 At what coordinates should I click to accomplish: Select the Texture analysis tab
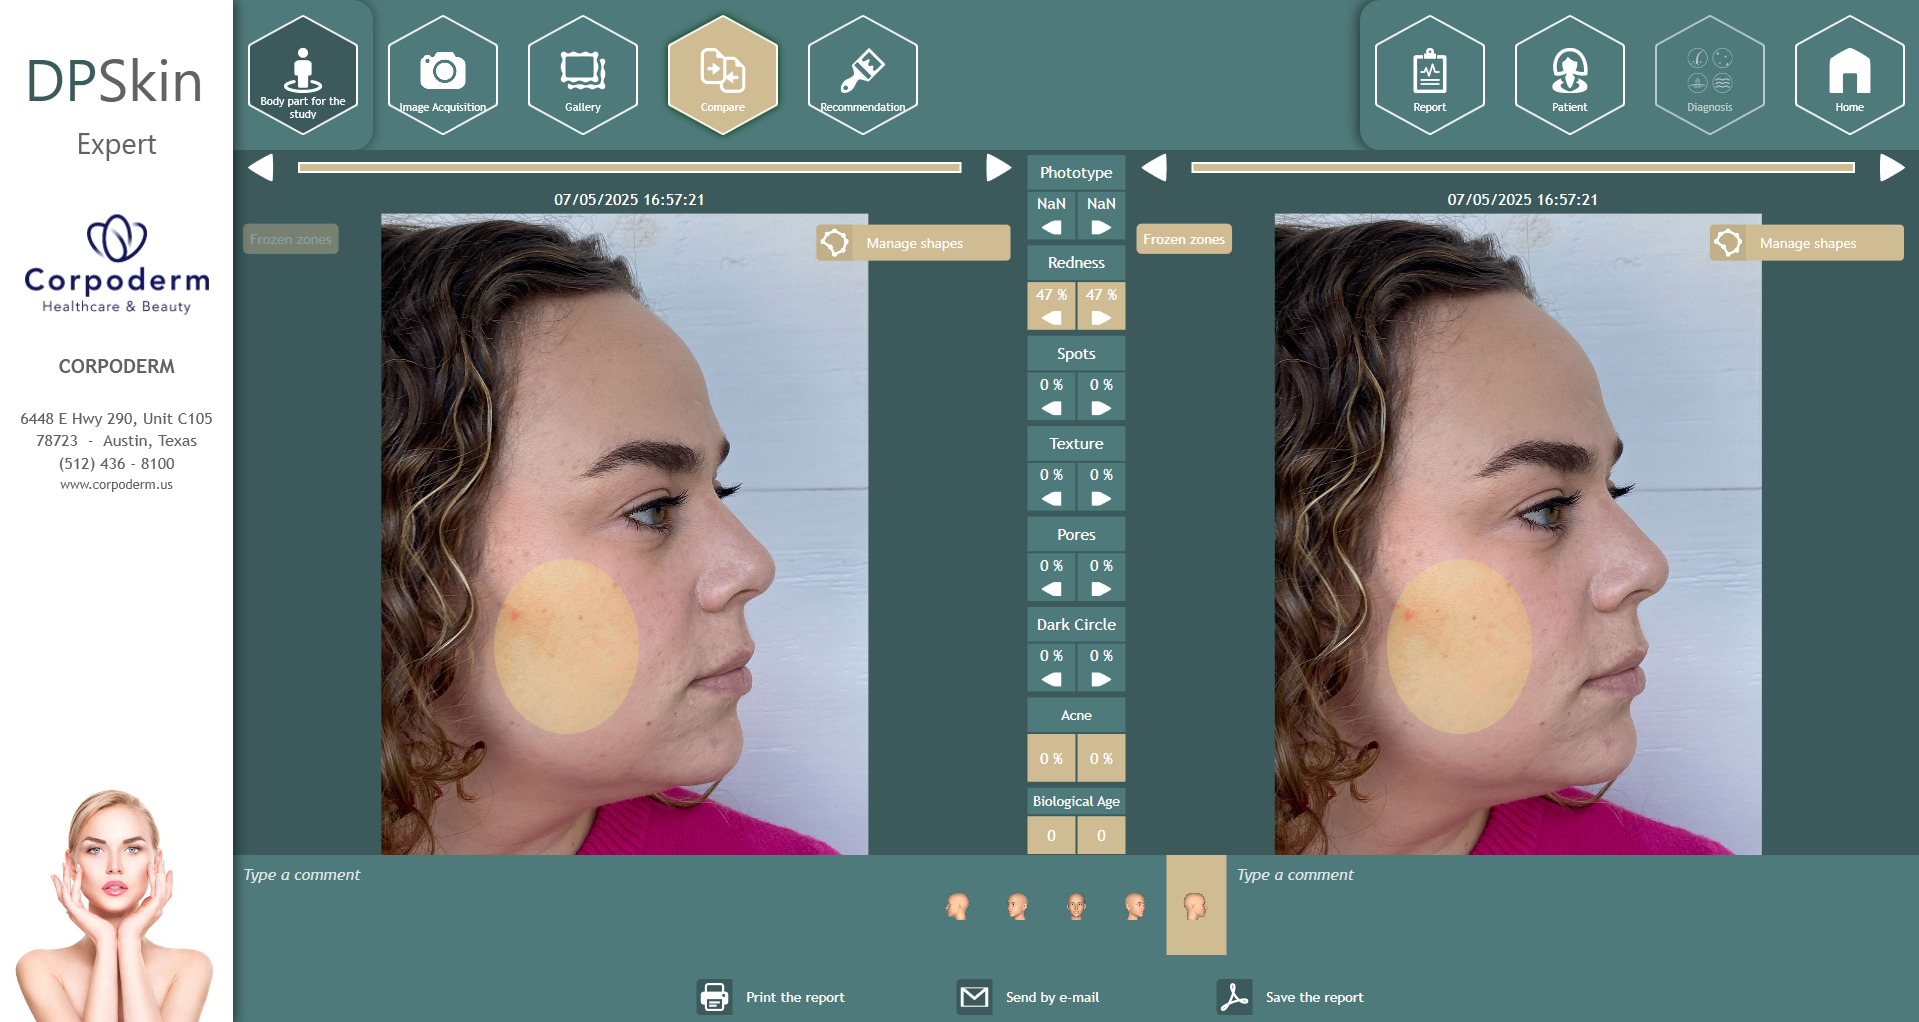click(1076, 444)
